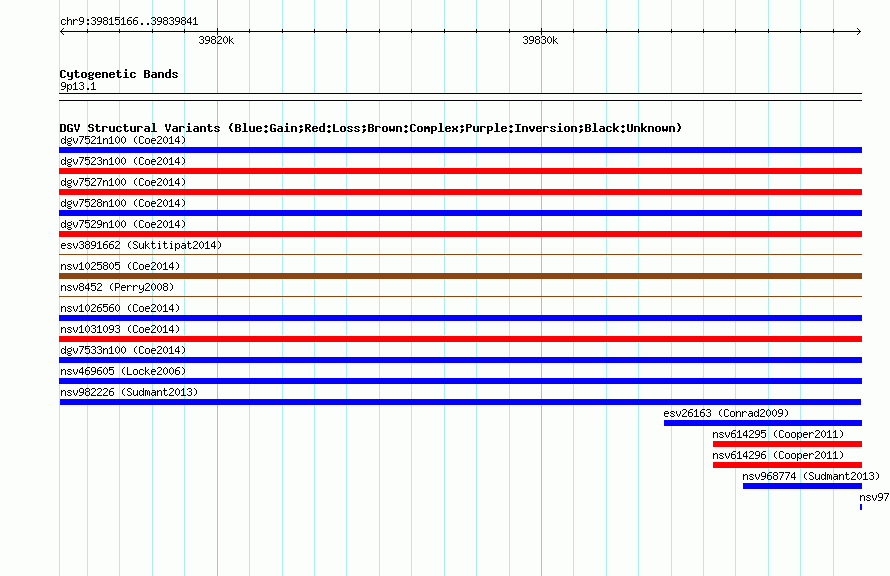Viewport: 890px width, 576px height.
Task: Click the chr9:39815166..39839841 coordinate label
Action: [x=129, y=22]
